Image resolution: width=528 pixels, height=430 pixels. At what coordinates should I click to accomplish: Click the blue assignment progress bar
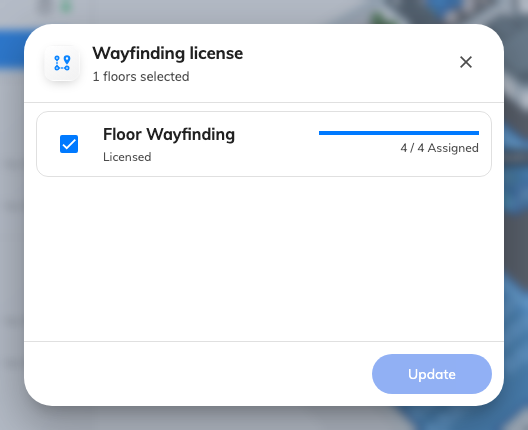[x=399, y=133]
